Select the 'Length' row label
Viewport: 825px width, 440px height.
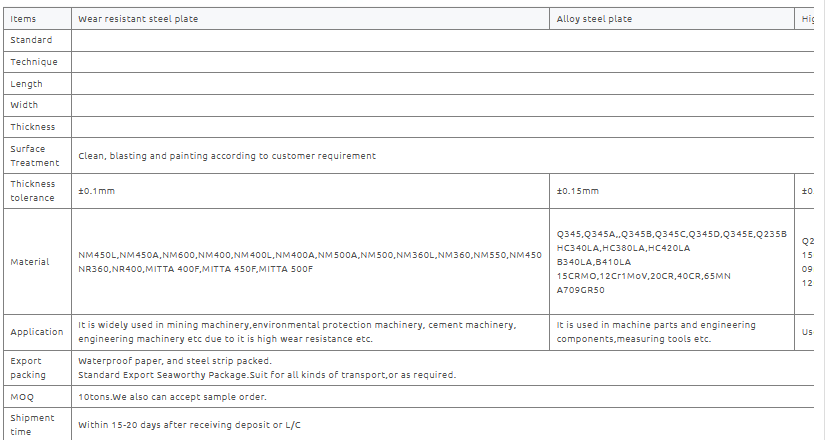[x=26, y=84]
